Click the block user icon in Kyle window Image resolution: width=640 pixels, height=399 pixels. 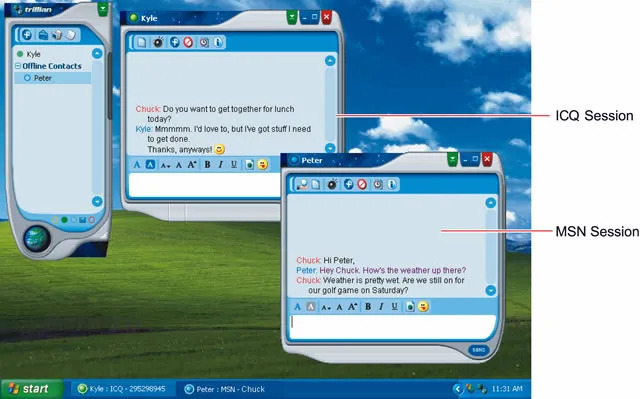pos(188,42)
